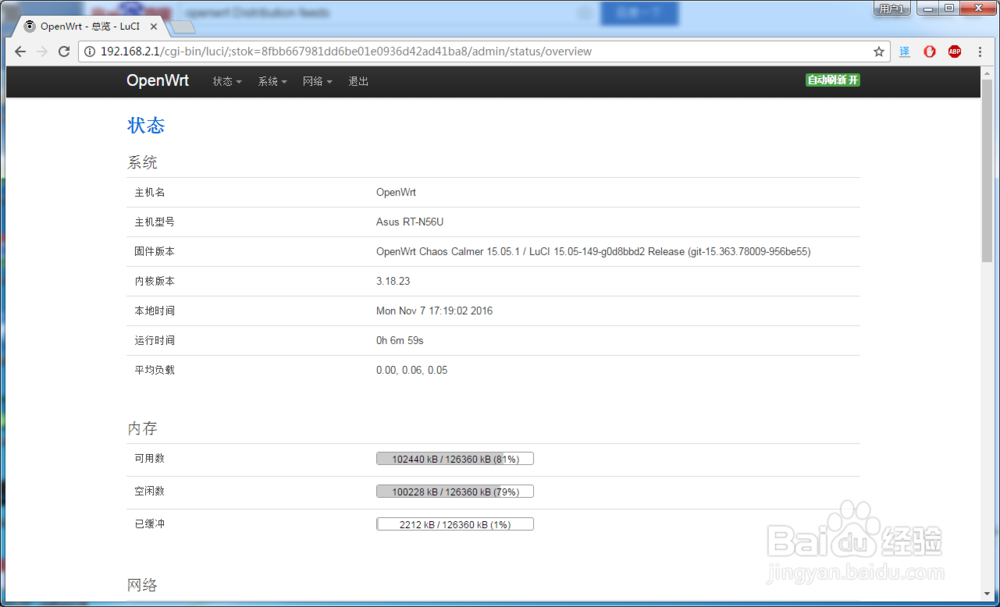
Task: Click 退出 to log out
Action: click(358, 82)
